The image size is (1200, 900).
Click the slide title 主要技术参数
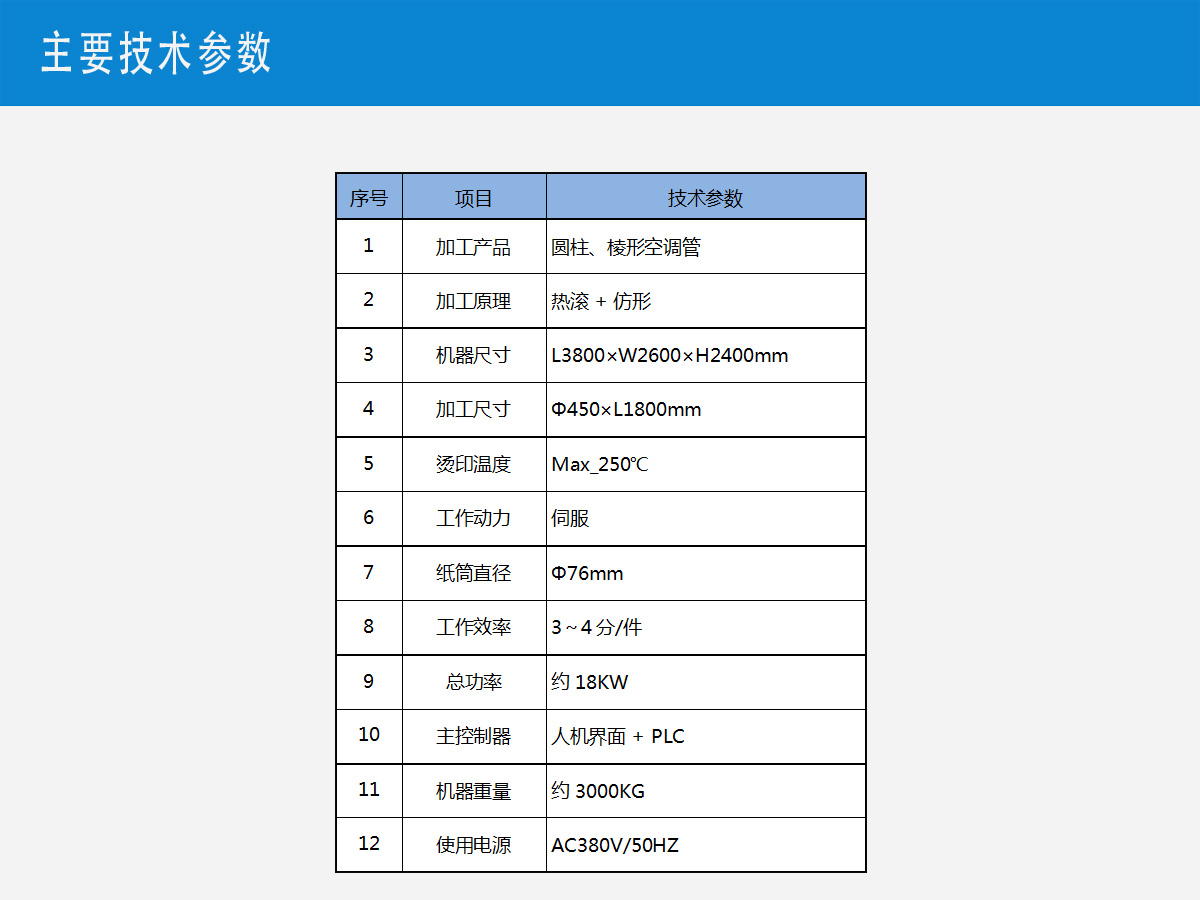(156, 53)
